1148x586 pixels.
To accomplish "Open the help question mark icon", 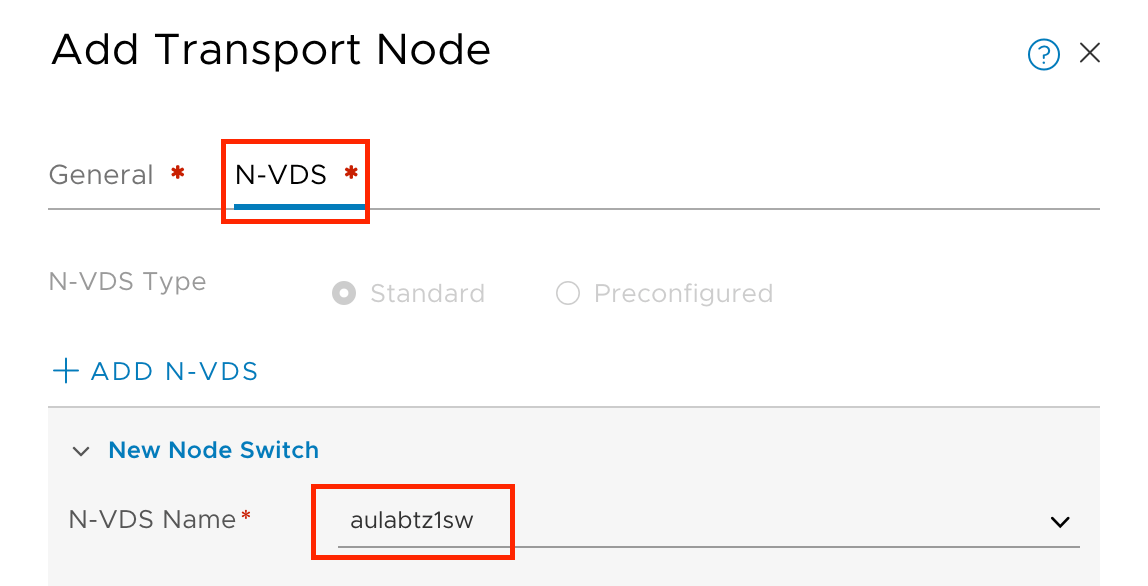I will pos(1043,55).
